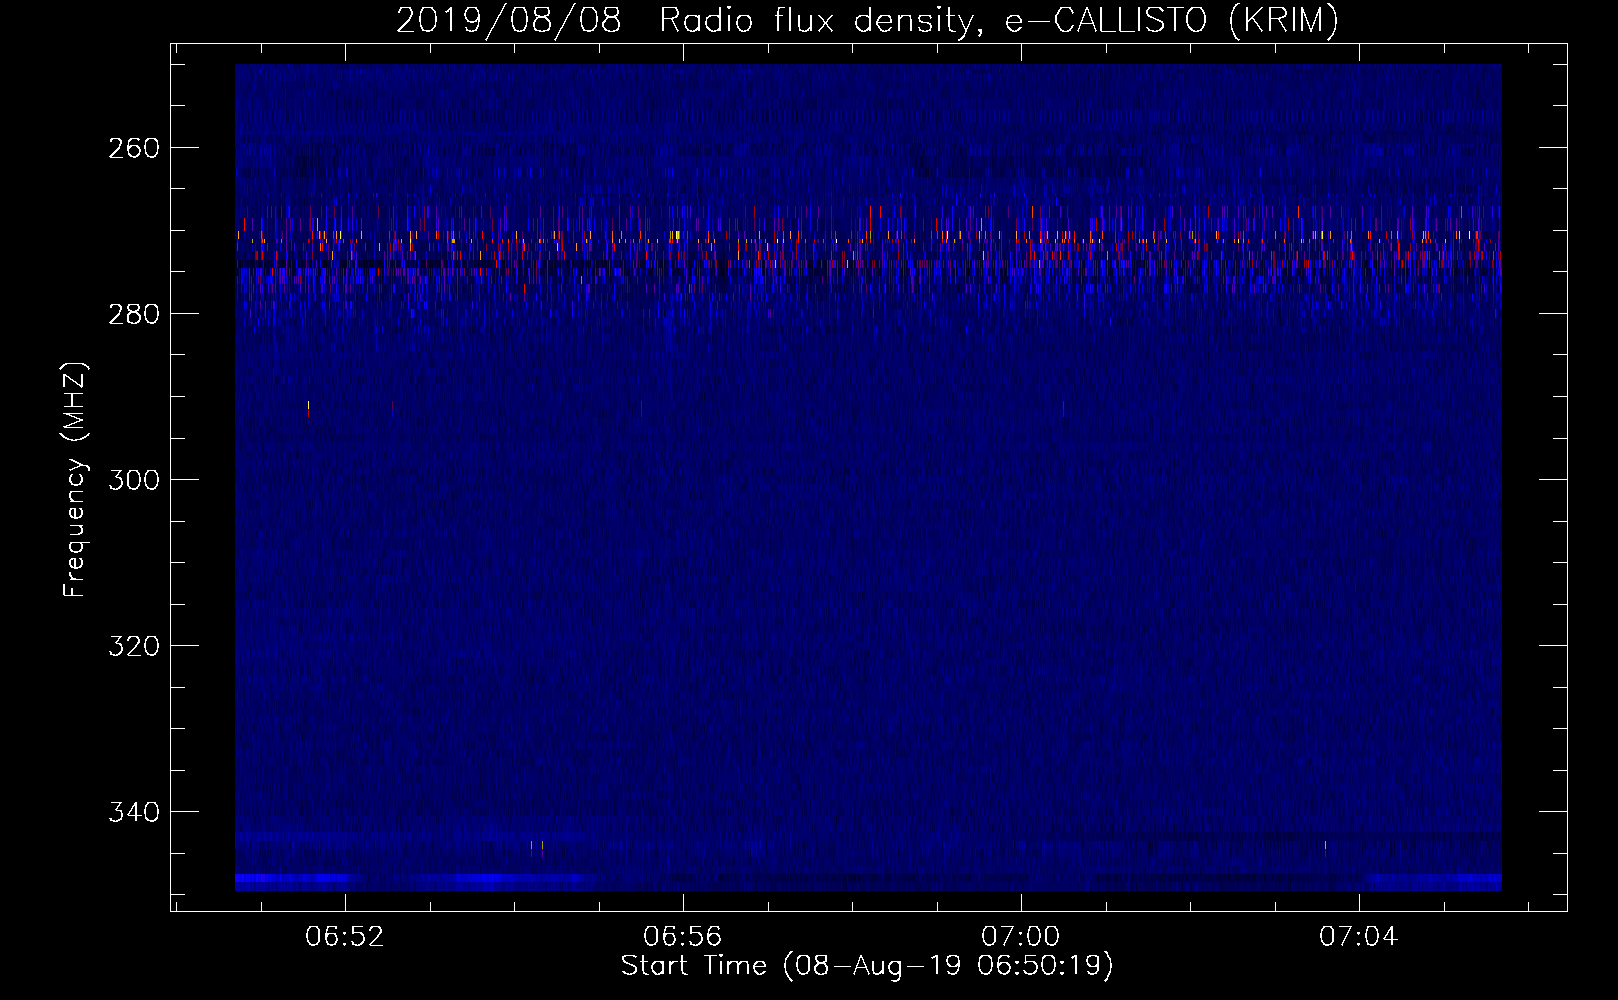1618x1000 pixels.
Task: Click the bright blue band at spectrogram bottom left
Action: pos(415,880)
